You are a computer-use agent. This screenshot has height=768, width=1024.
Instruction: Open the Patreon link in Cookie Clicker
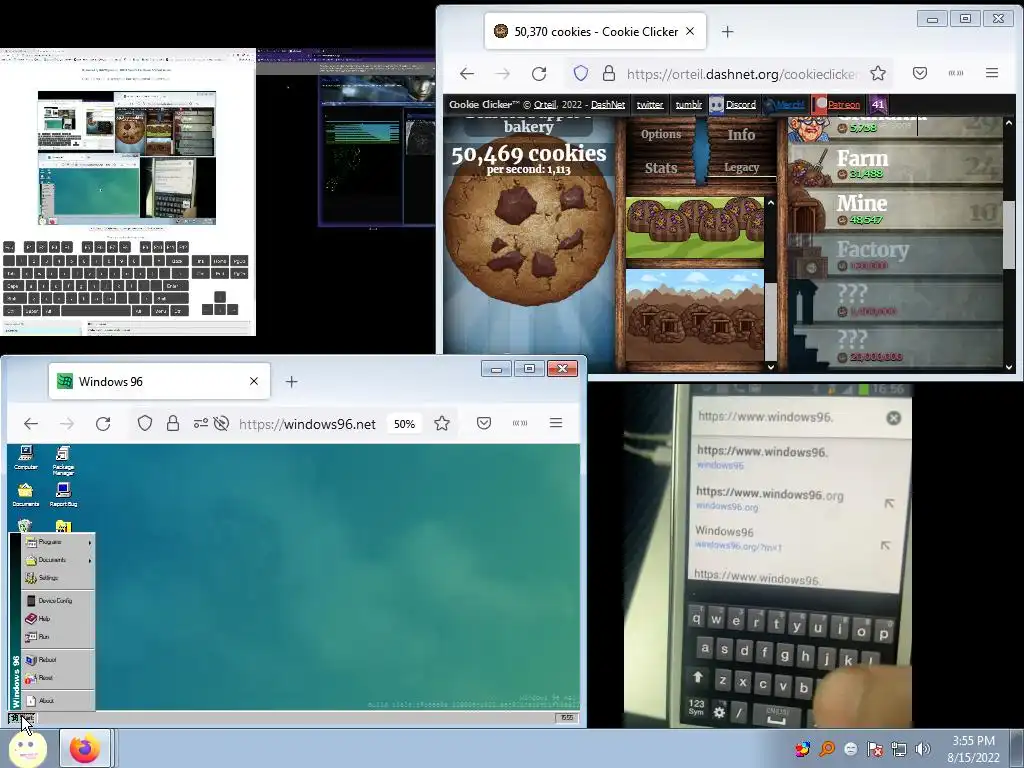[x=837, y=104]
